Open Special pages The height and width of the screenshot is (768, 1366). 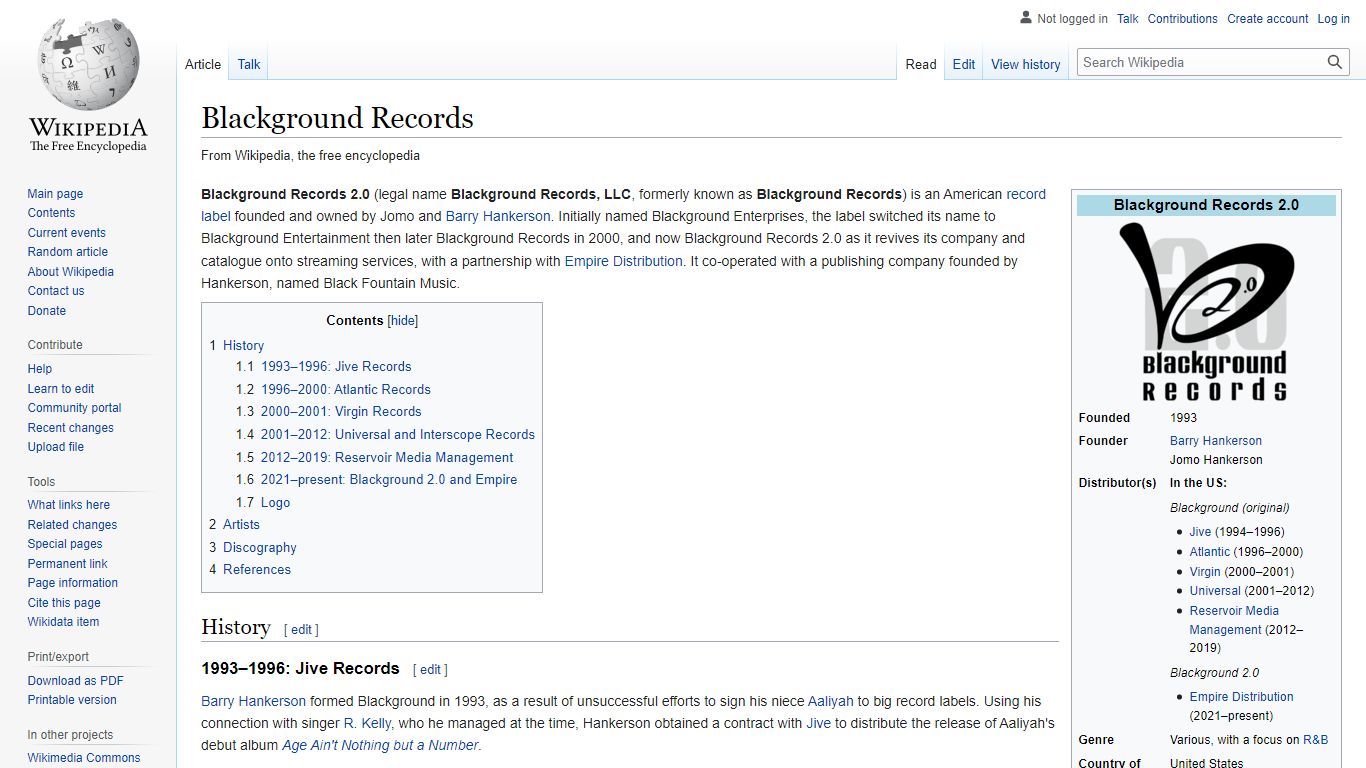(x=65, y=544)
